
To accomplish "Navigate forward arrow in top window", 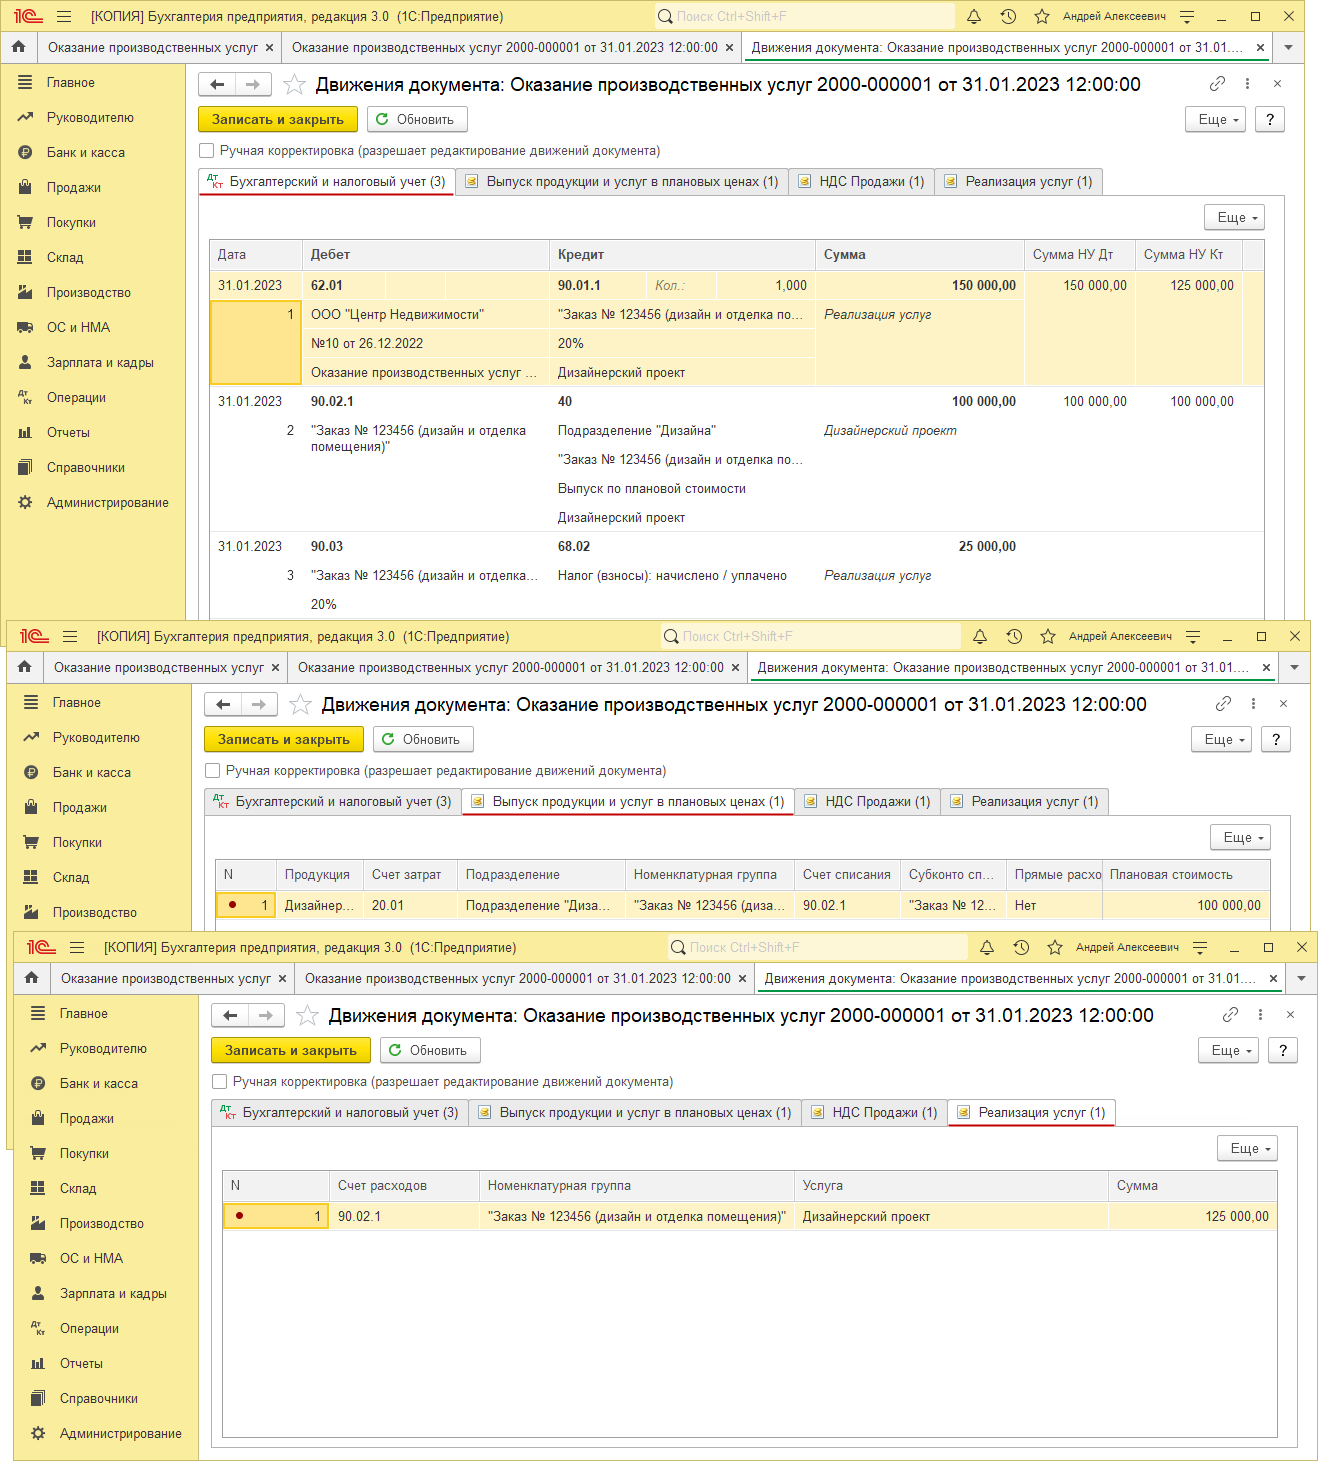I will pos(253,85).
